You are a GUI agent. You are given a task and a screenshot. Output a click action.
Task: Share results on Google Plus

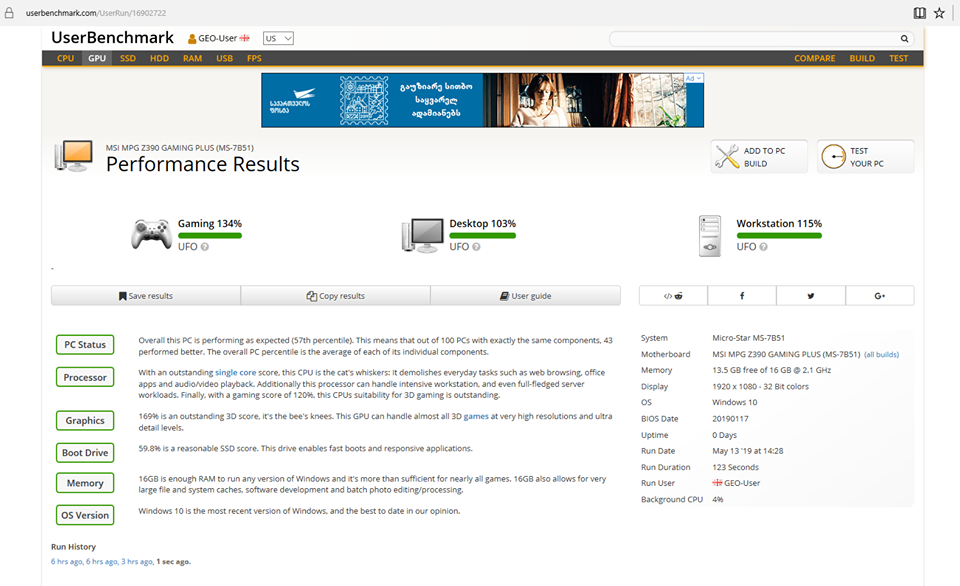pos(880,296)
